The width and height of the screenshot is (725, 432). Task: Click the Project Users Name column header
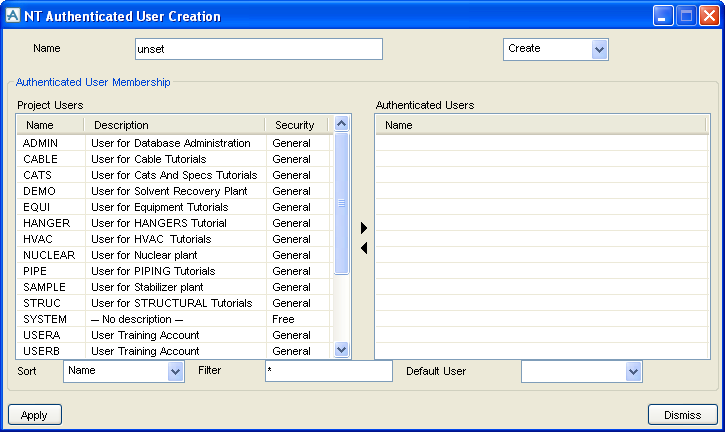(50, 125)
